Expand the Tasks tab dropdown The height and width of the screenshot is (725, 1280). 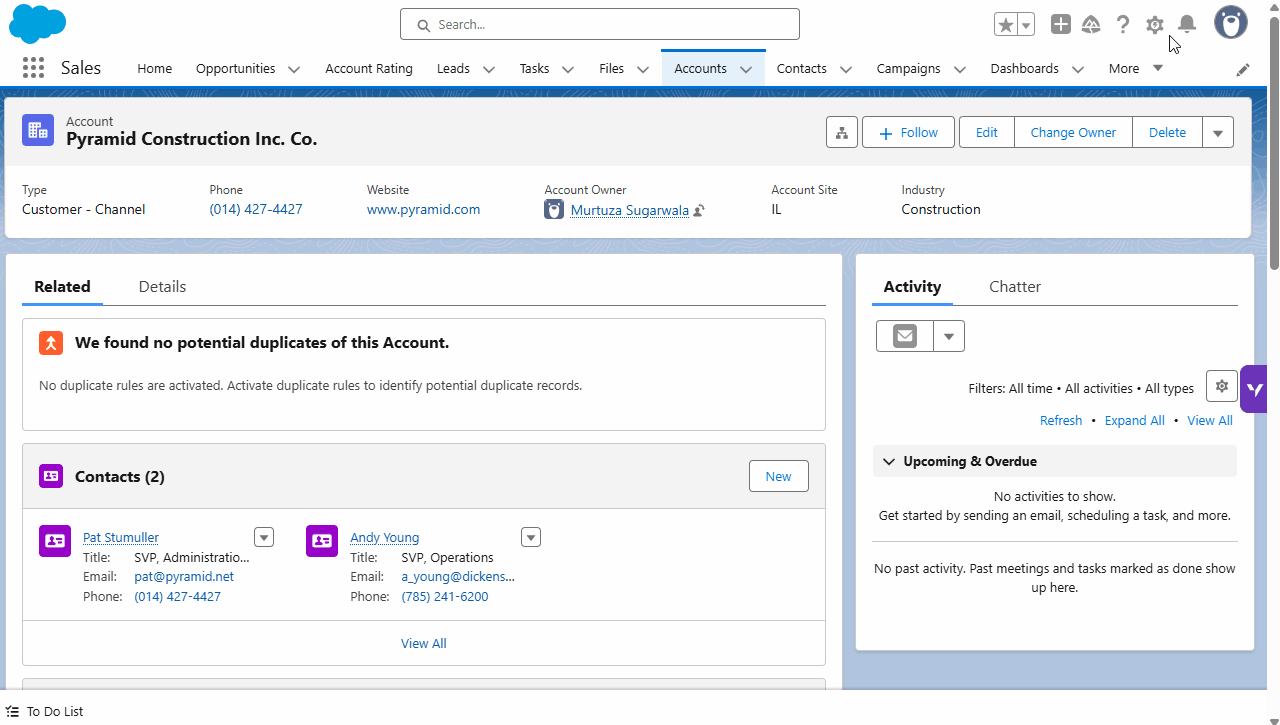(568, 69)
